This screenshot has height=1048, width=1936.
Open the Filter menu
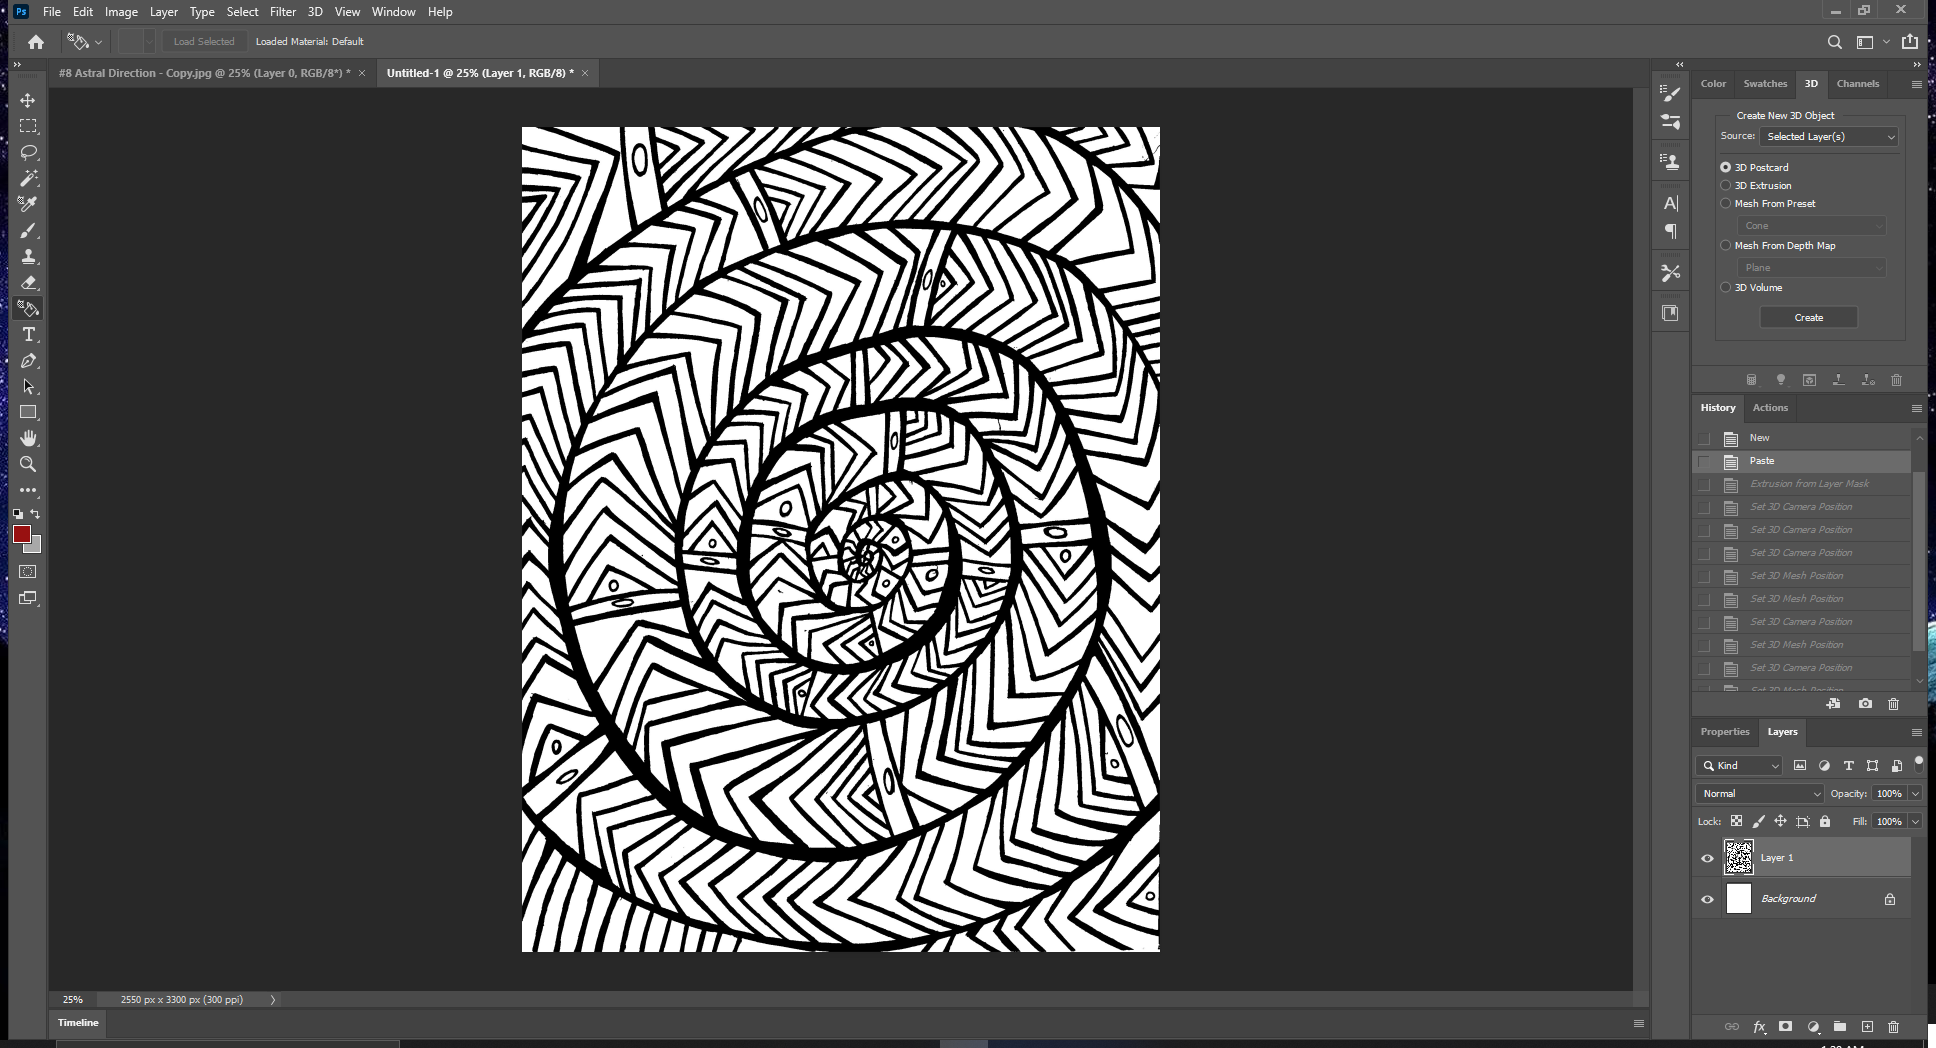(x=283, y=12)
